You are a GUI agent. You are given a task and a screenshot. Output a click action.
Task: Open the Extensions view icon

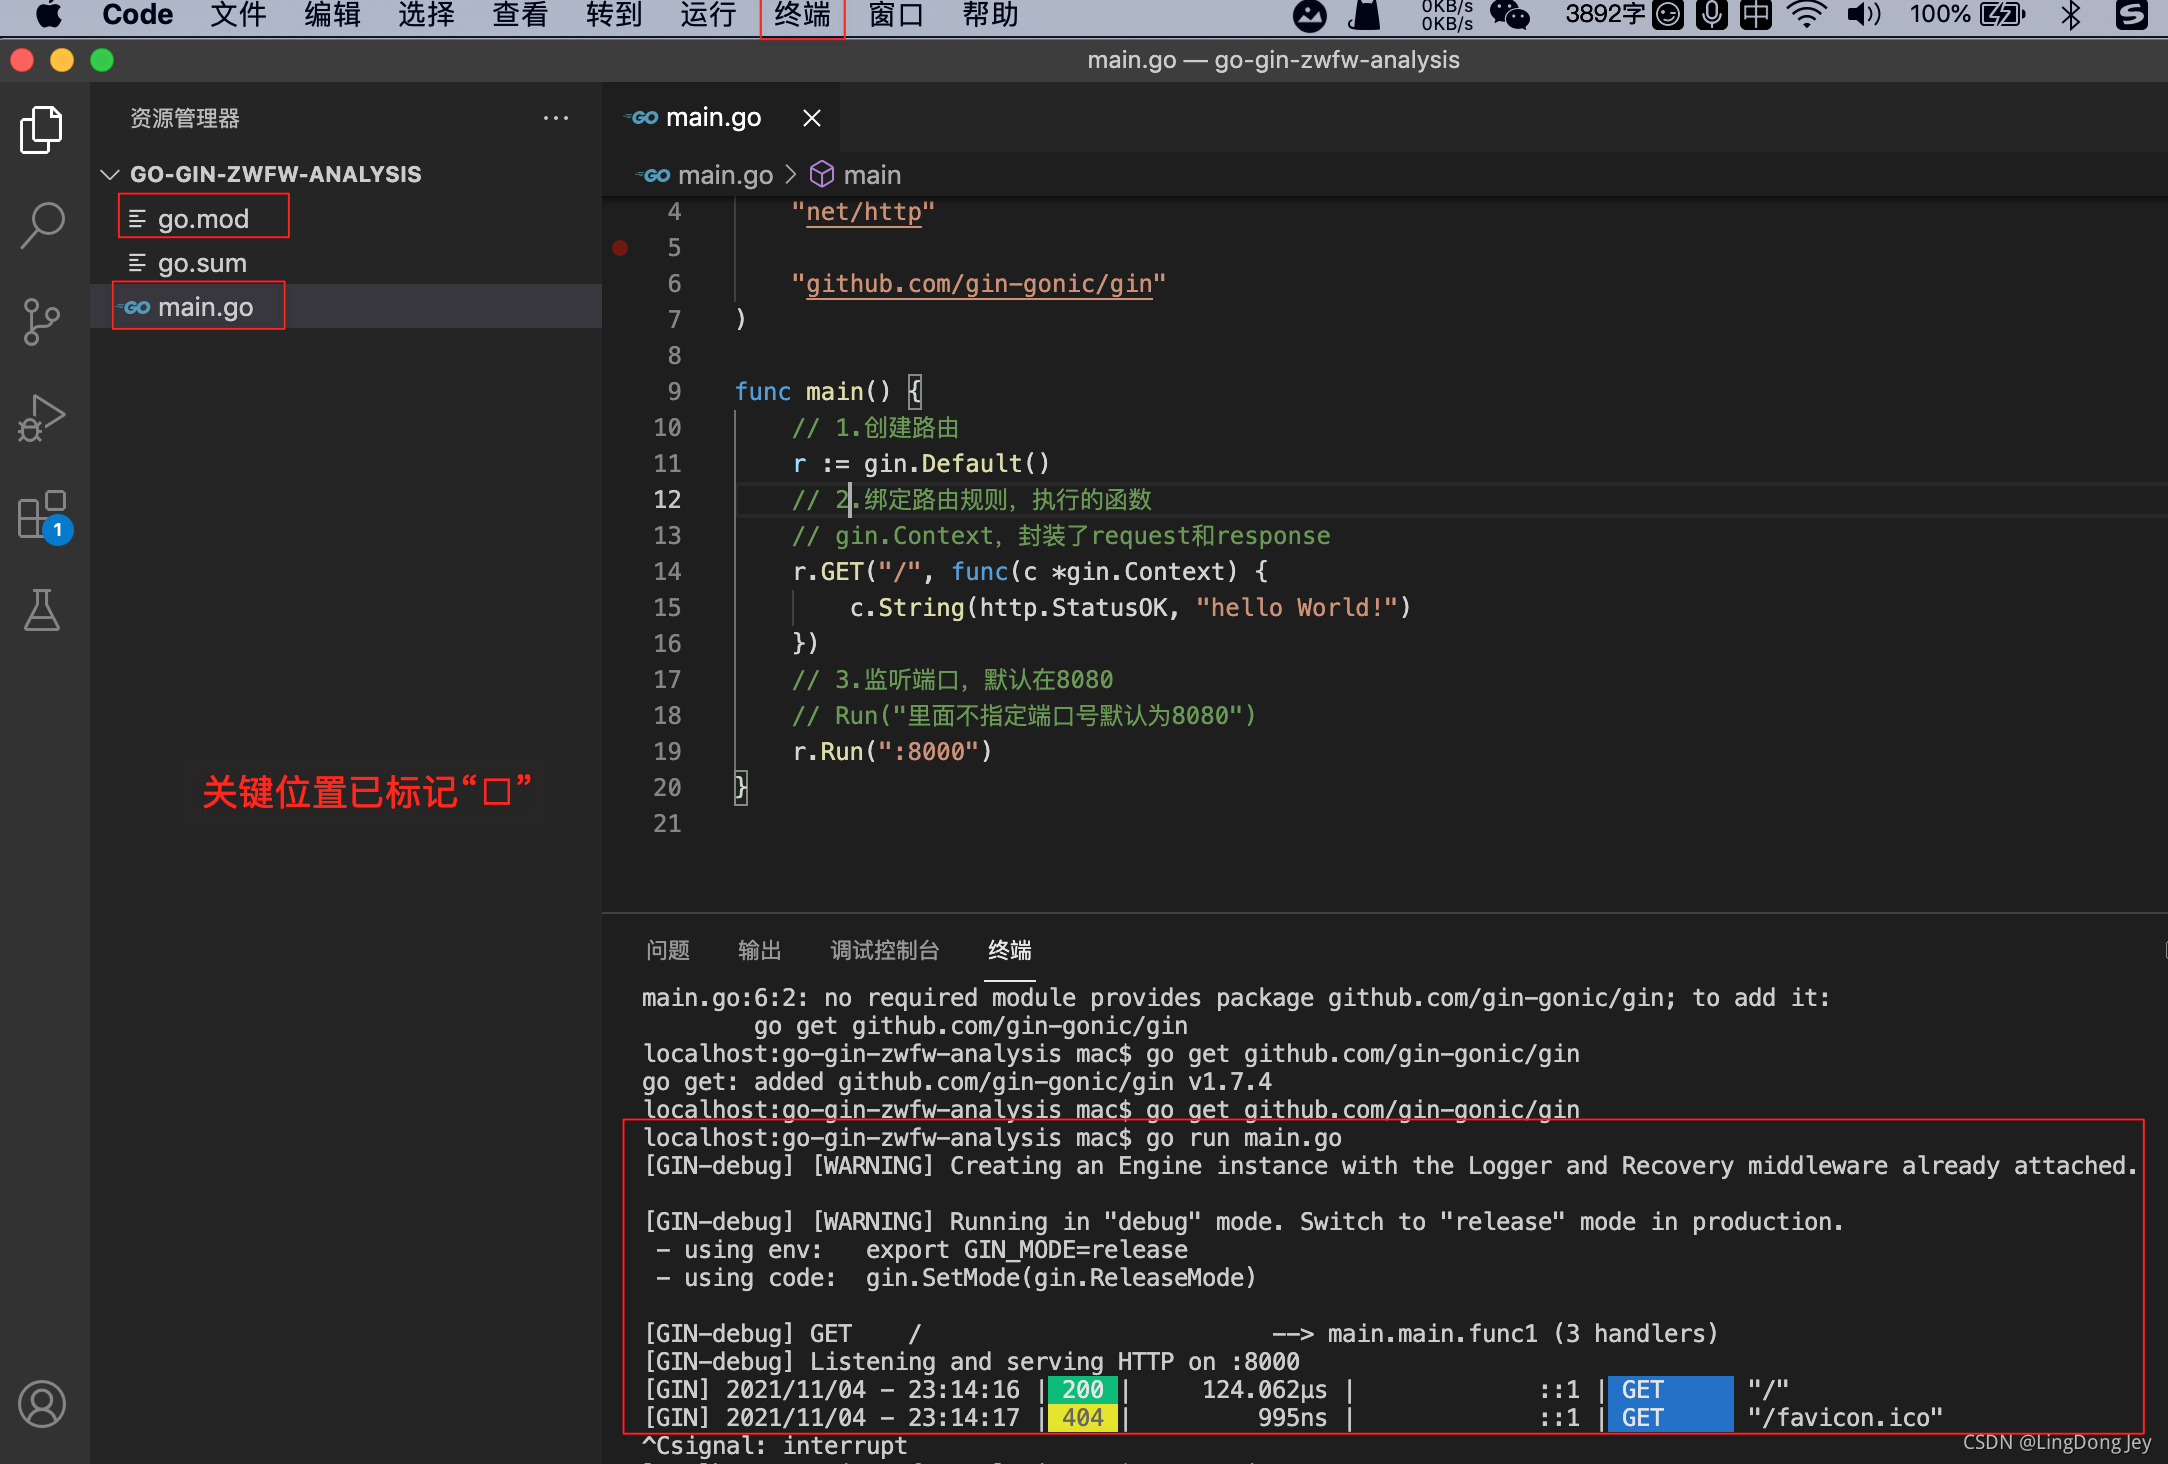click(42, 514)
